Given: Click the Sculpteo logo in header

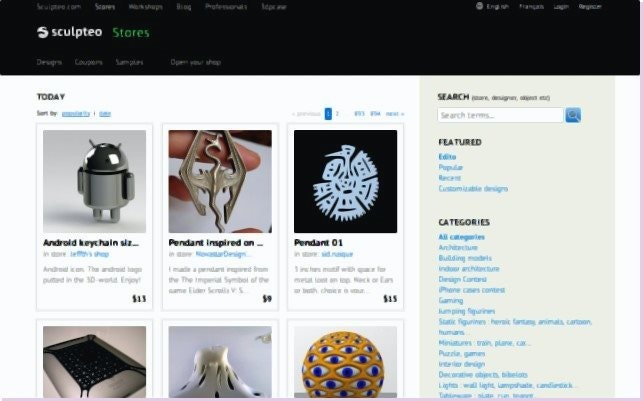Looking at the screenshot, I should [x=69, y=32].
